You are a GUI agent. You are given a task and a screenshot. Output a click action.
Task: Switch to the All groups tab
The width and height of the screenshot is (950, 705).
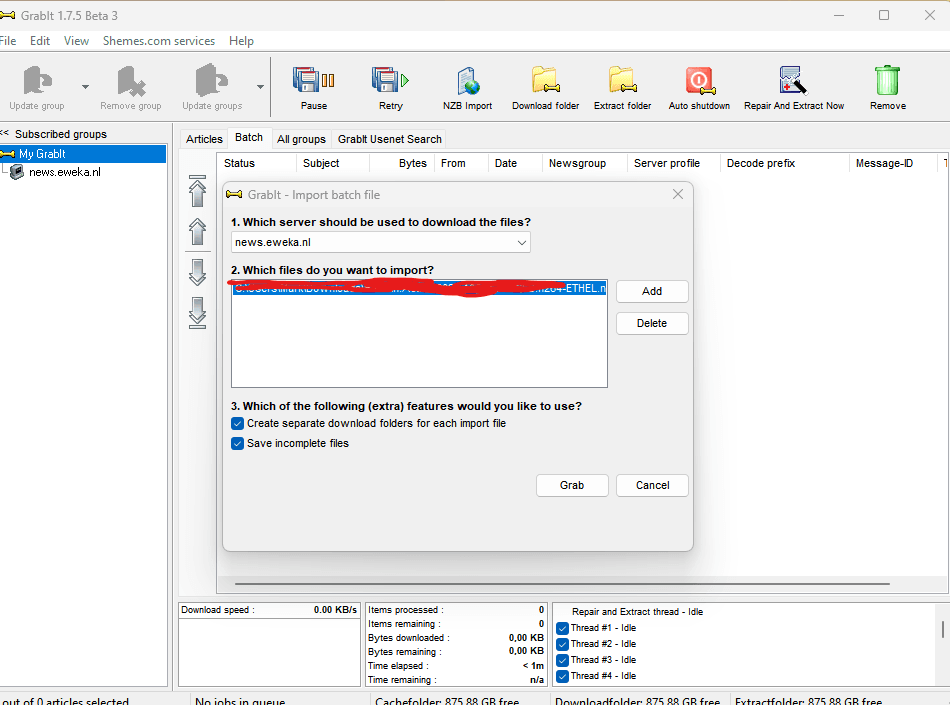pyautogui.click(x=301, y=139)
